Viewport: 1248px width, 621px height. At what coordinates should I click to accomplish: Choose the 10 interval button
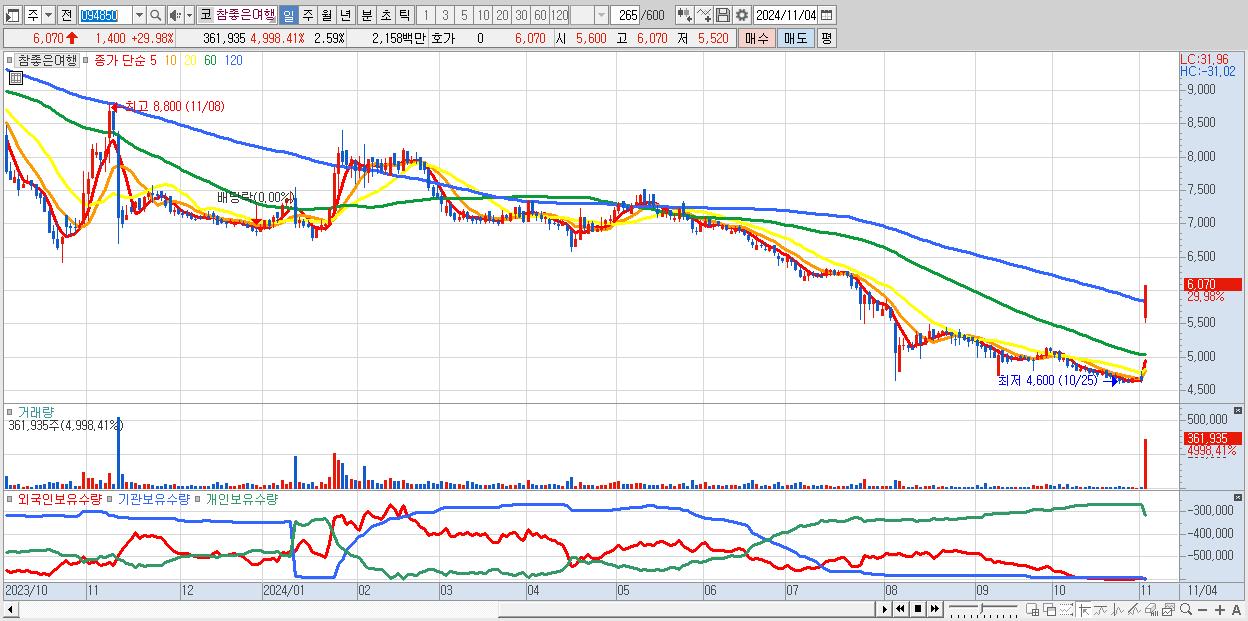pyautogui.click(x=483, y=15)
